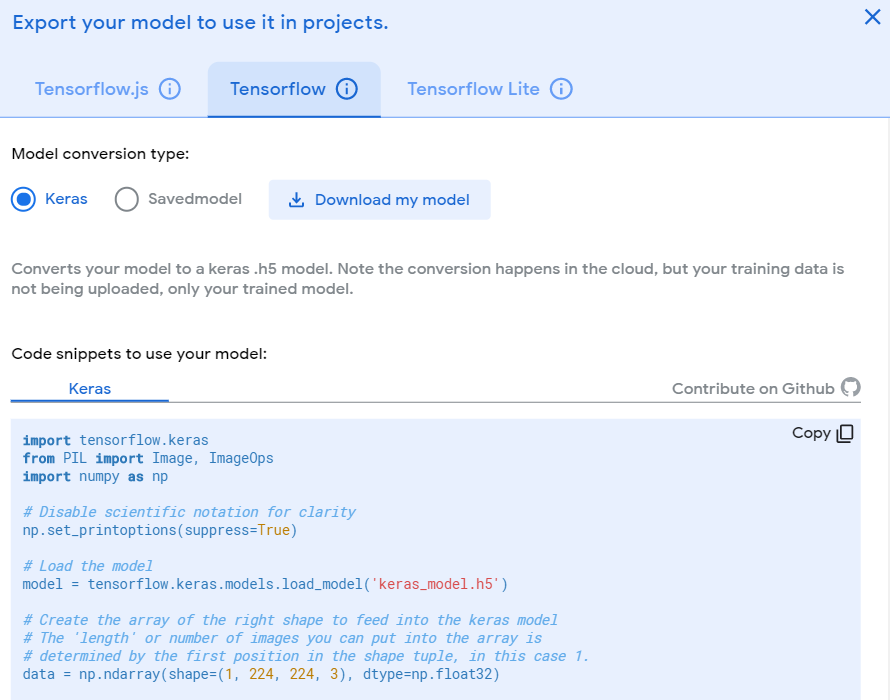Open the info icon beside the Tensorflow tab
890x700 pixels.
[x=347, y=89]
